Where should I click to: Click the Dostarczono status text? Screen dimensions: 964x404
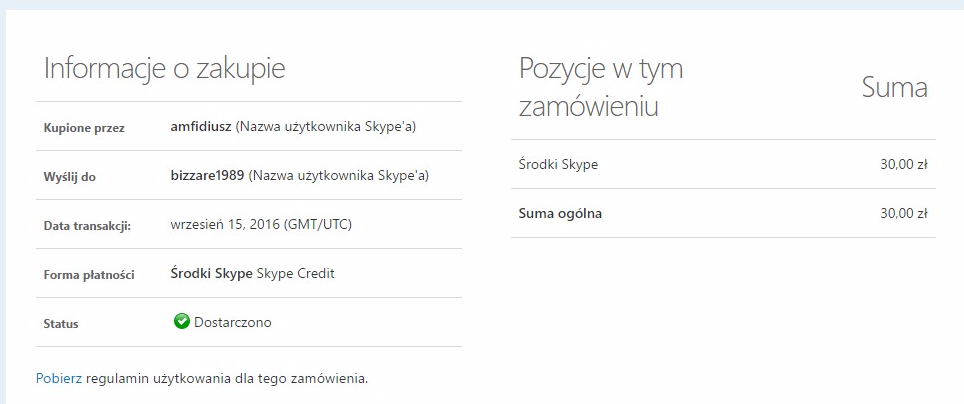pyautogui.click(x=233, y=322)
